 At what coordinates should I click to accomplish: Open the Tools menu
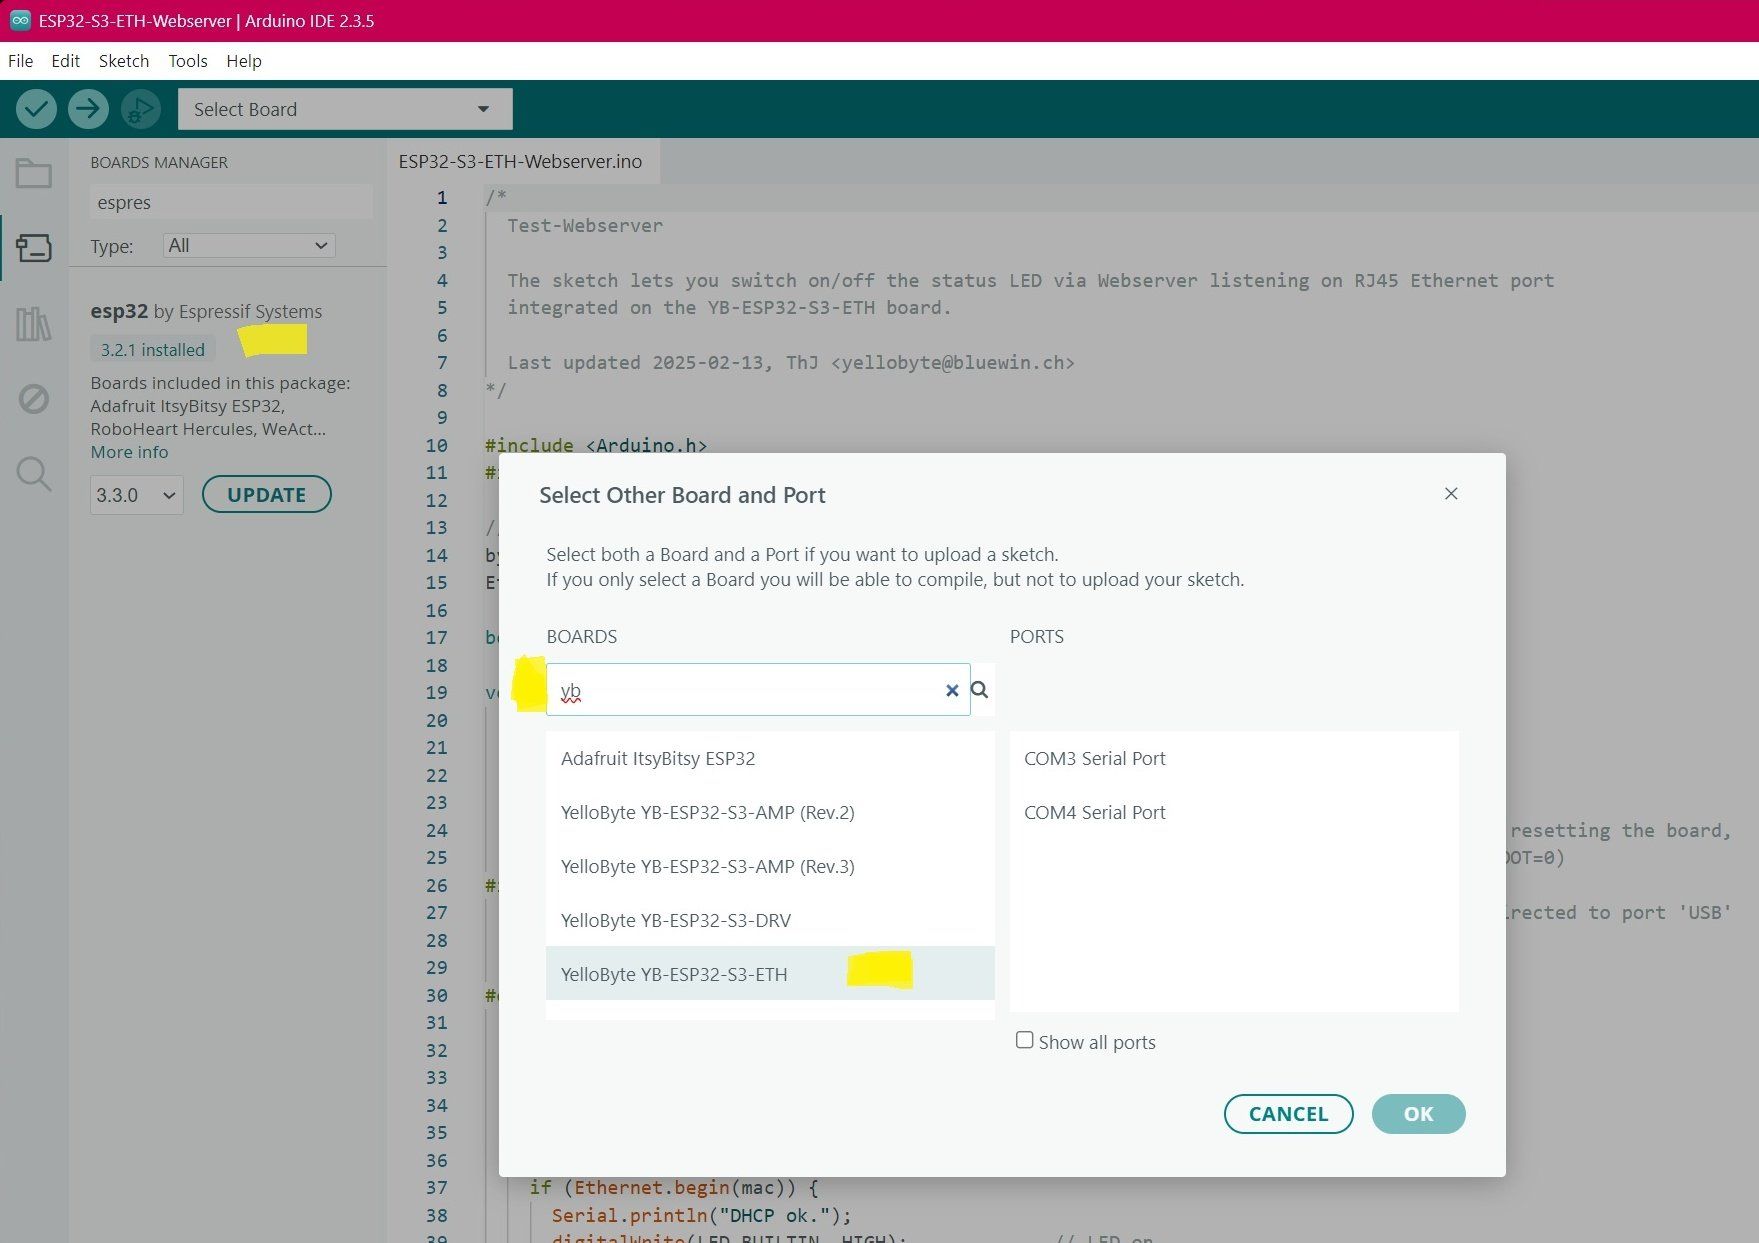click(188, 61)
